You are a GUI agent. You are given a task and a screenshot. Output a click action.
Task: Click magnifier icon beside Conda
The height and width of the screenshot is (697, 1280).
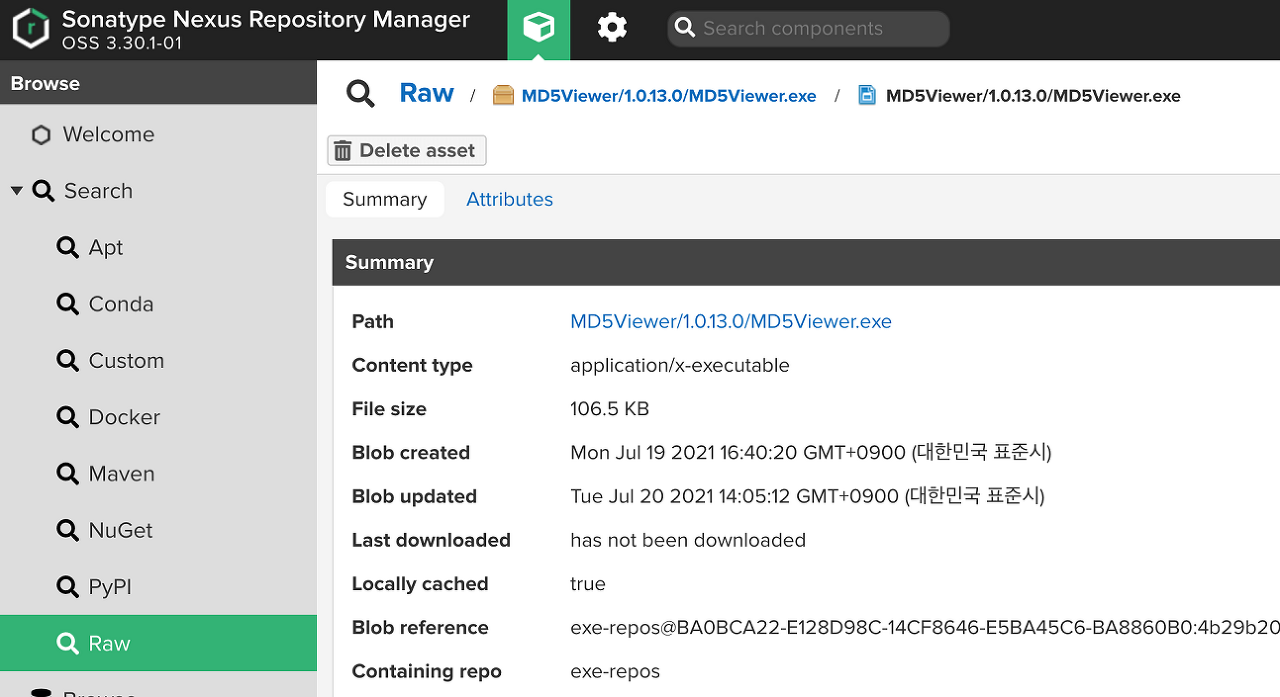pos(67,304)
